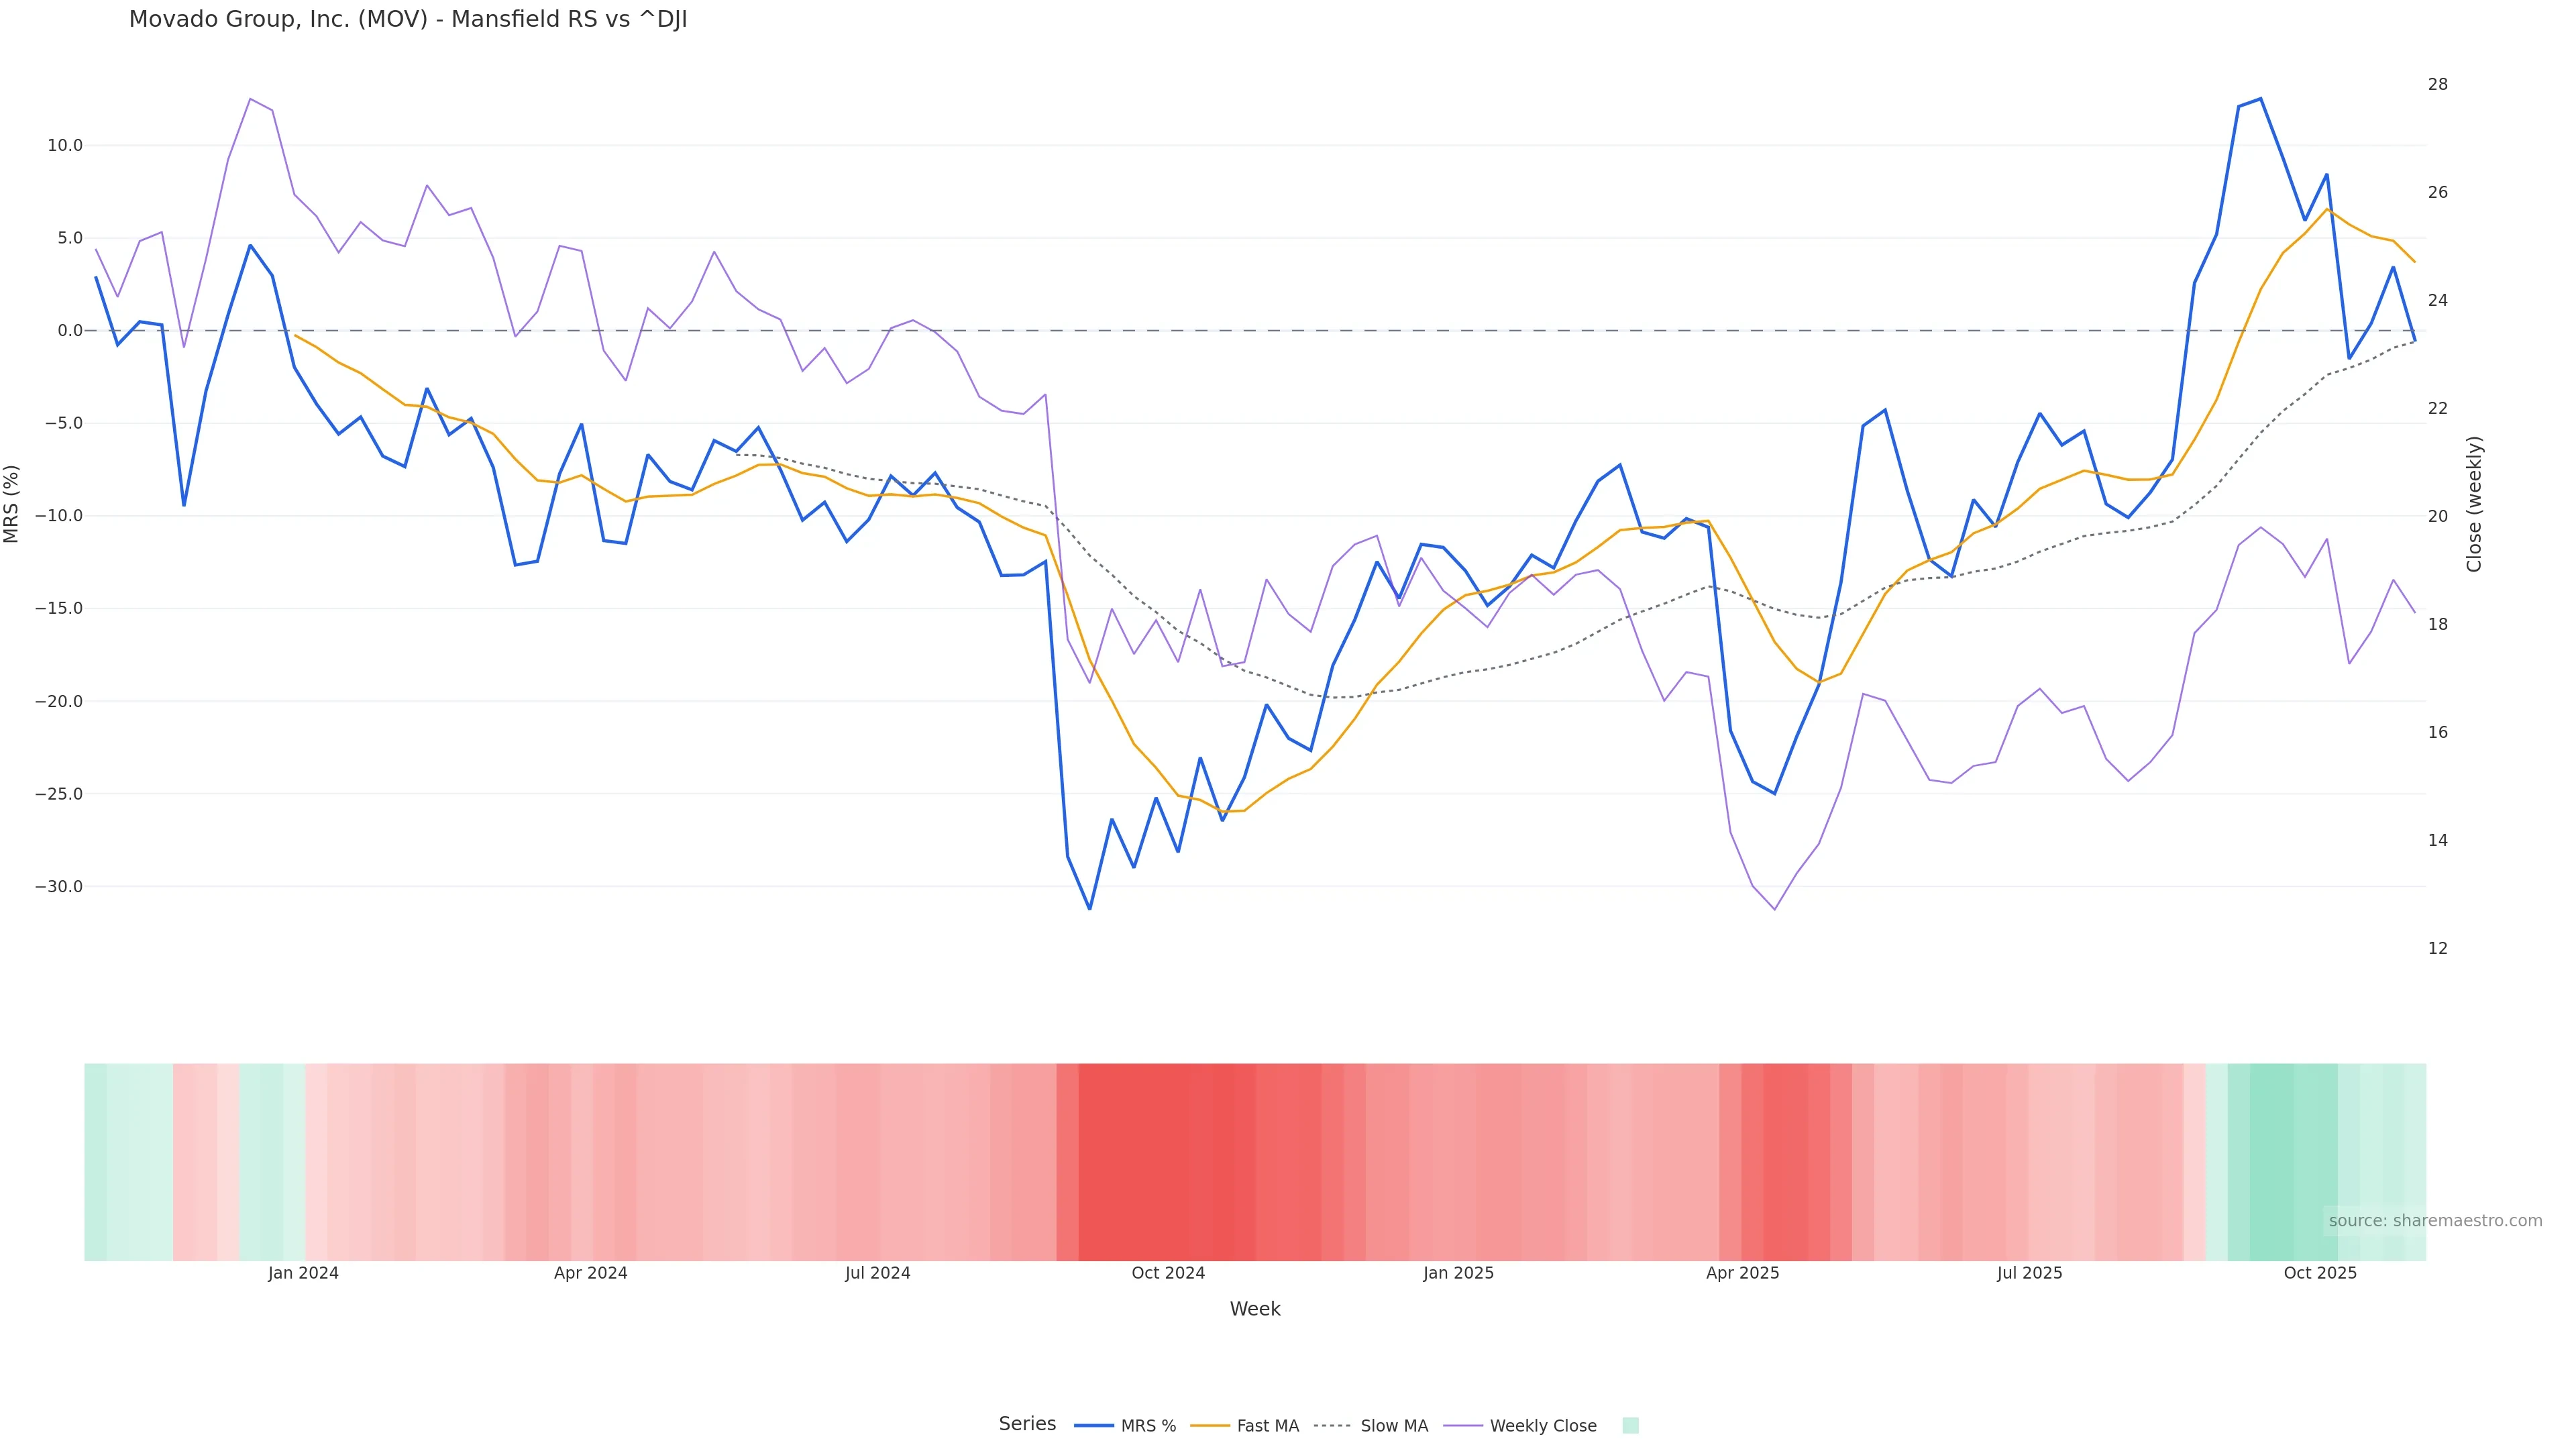Click the Jul 2024 week tick label

(x=877, y=1273)
